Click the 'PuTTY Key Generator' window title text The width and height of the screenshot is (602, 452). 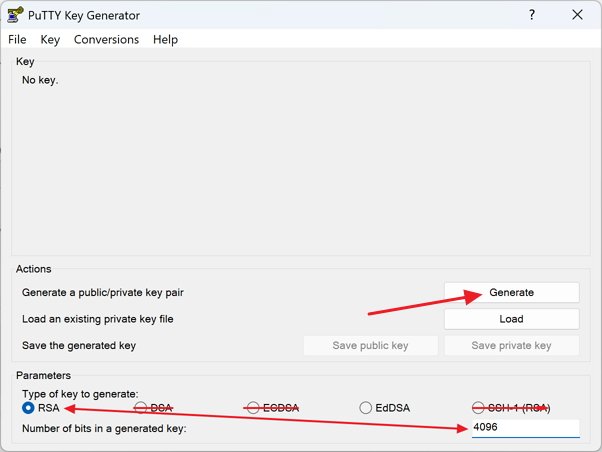point(84,15)
